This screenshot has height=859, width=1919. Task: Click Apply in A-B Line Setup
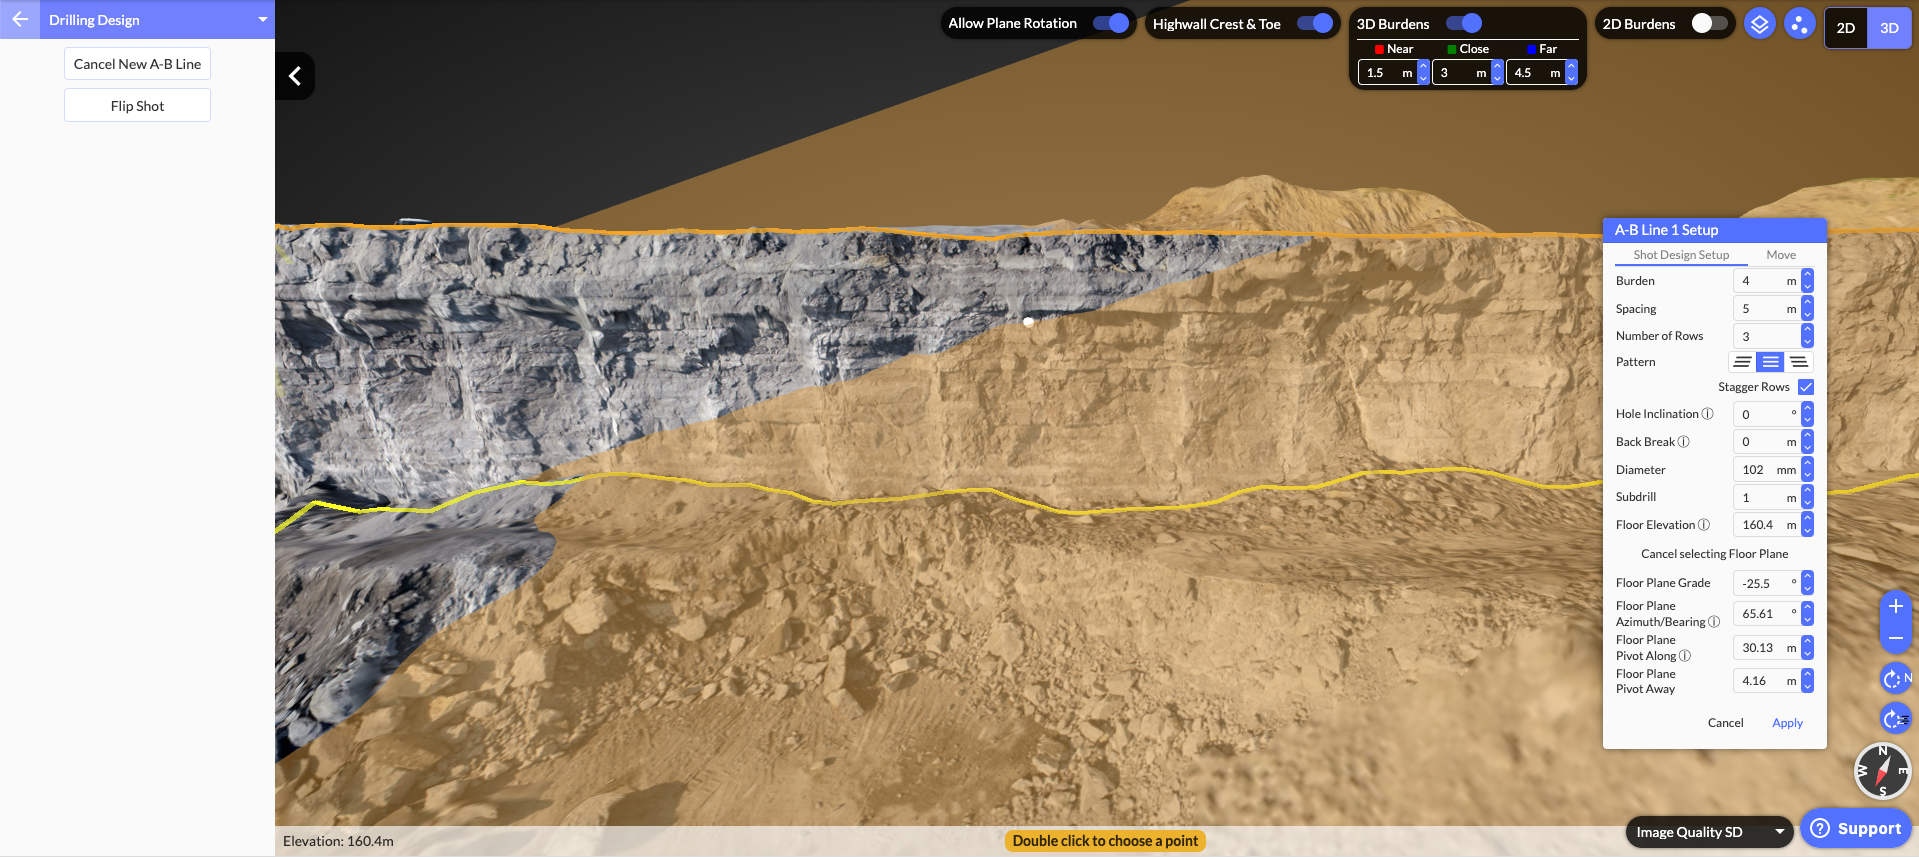(1787, 723)
